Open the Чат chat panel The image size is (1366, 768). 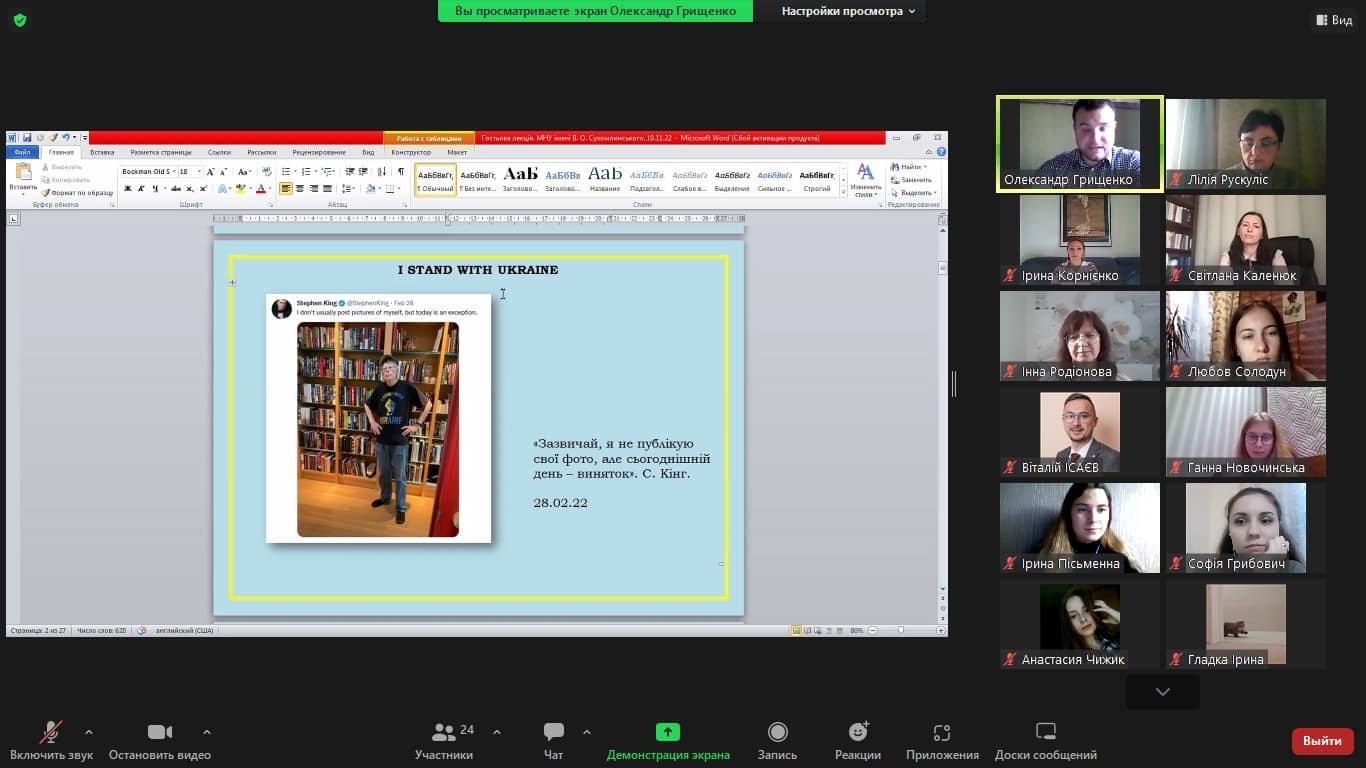click(x=553, y=741)
